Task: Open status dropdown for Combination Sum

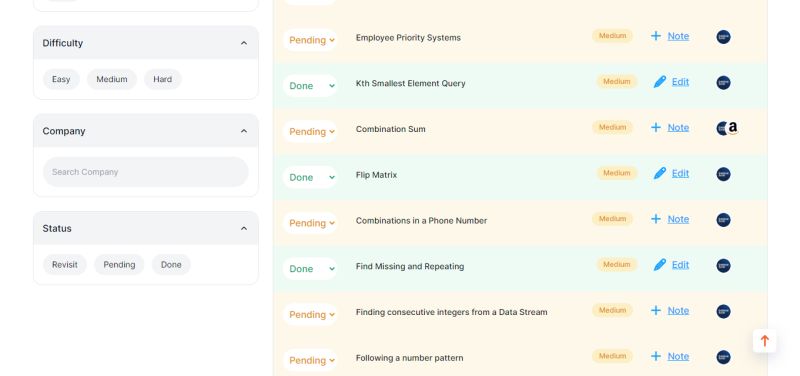Action: point(310,132)
